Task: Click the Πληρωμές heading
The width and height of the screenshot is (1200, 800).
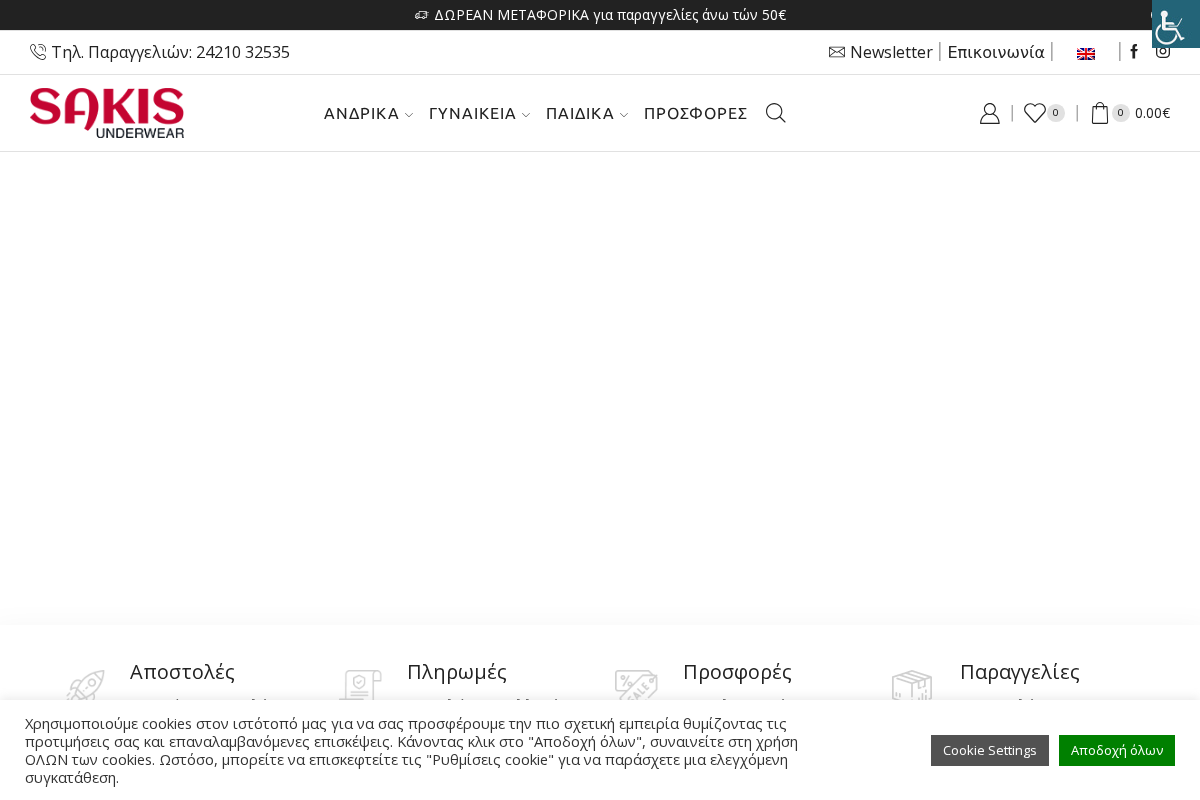Action: (457, 672)
